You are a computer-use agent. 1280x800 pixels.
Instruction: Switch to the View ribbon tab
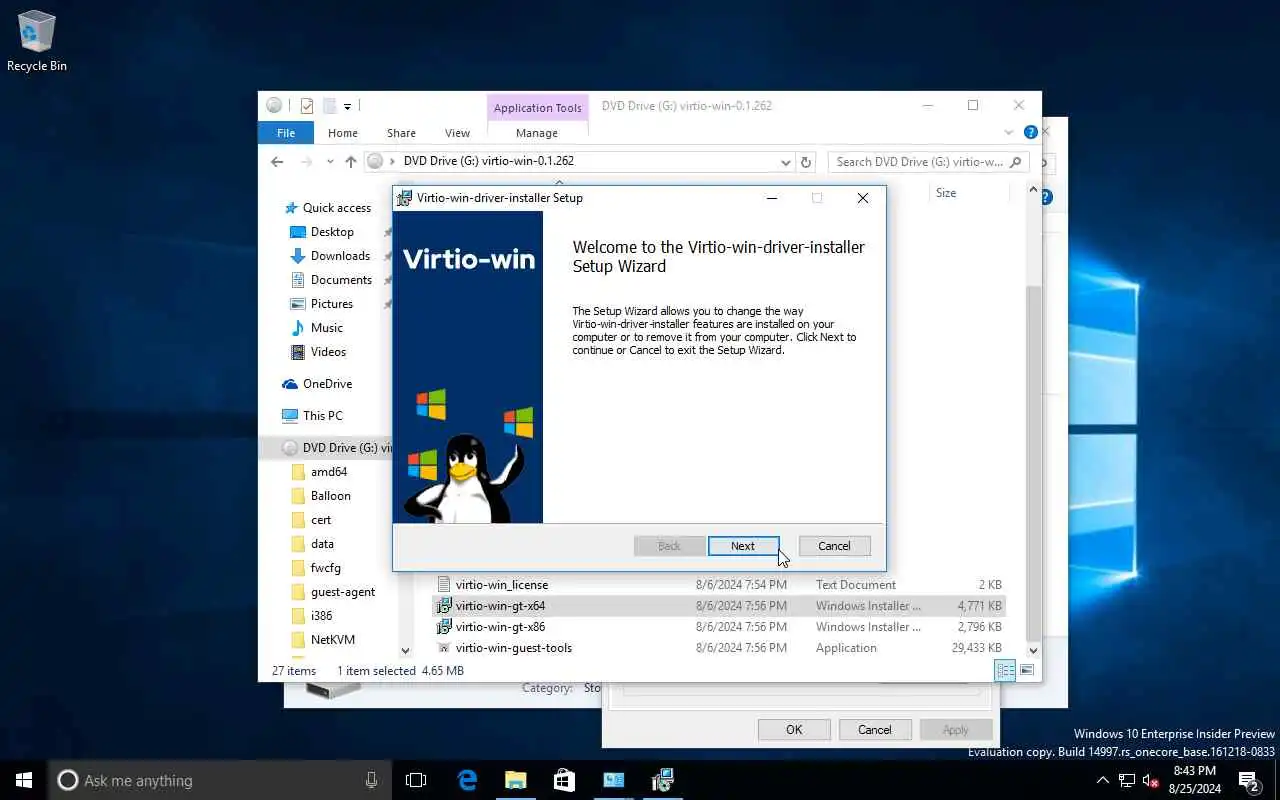(x=457, y=133)
